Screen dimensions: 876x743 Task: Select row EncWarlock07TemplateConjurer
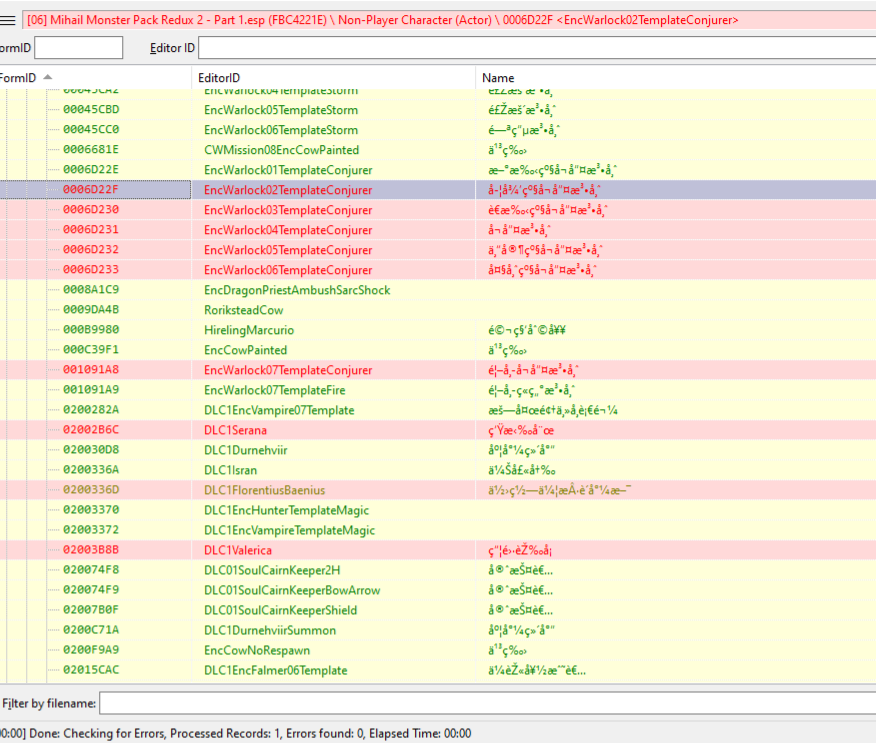coord(438,370)
